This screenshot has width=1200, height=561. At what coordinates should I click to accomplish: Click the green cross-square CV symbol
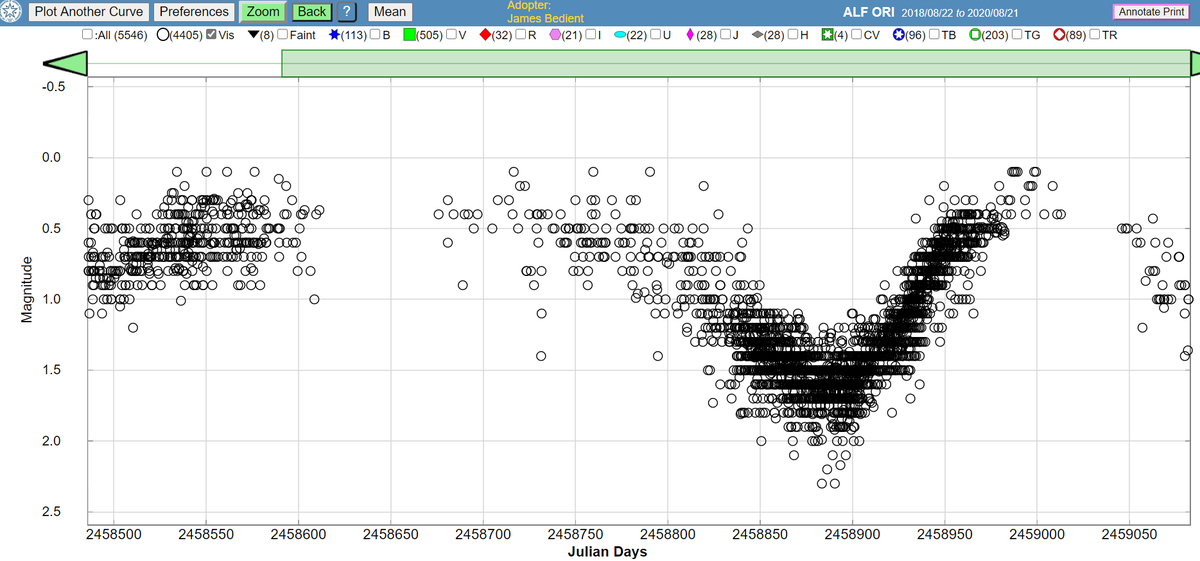[827, 35]
